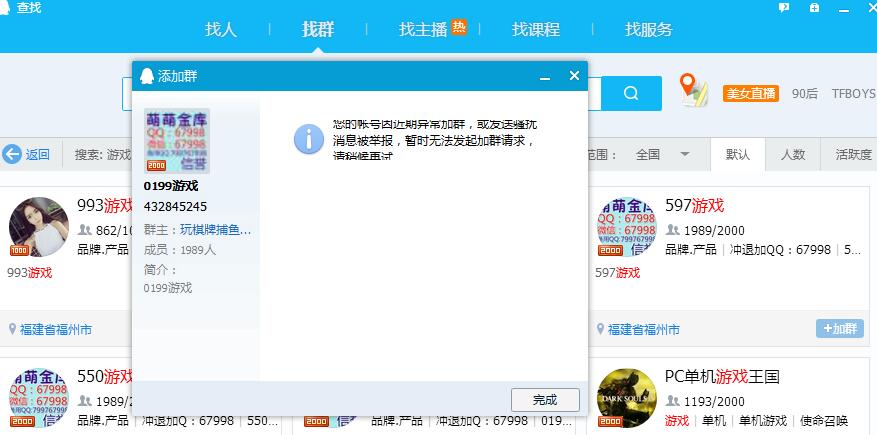The height and width of the screenshot is (435, 877).
Task: Click the magnifier search button
Action: click(631, 93)
